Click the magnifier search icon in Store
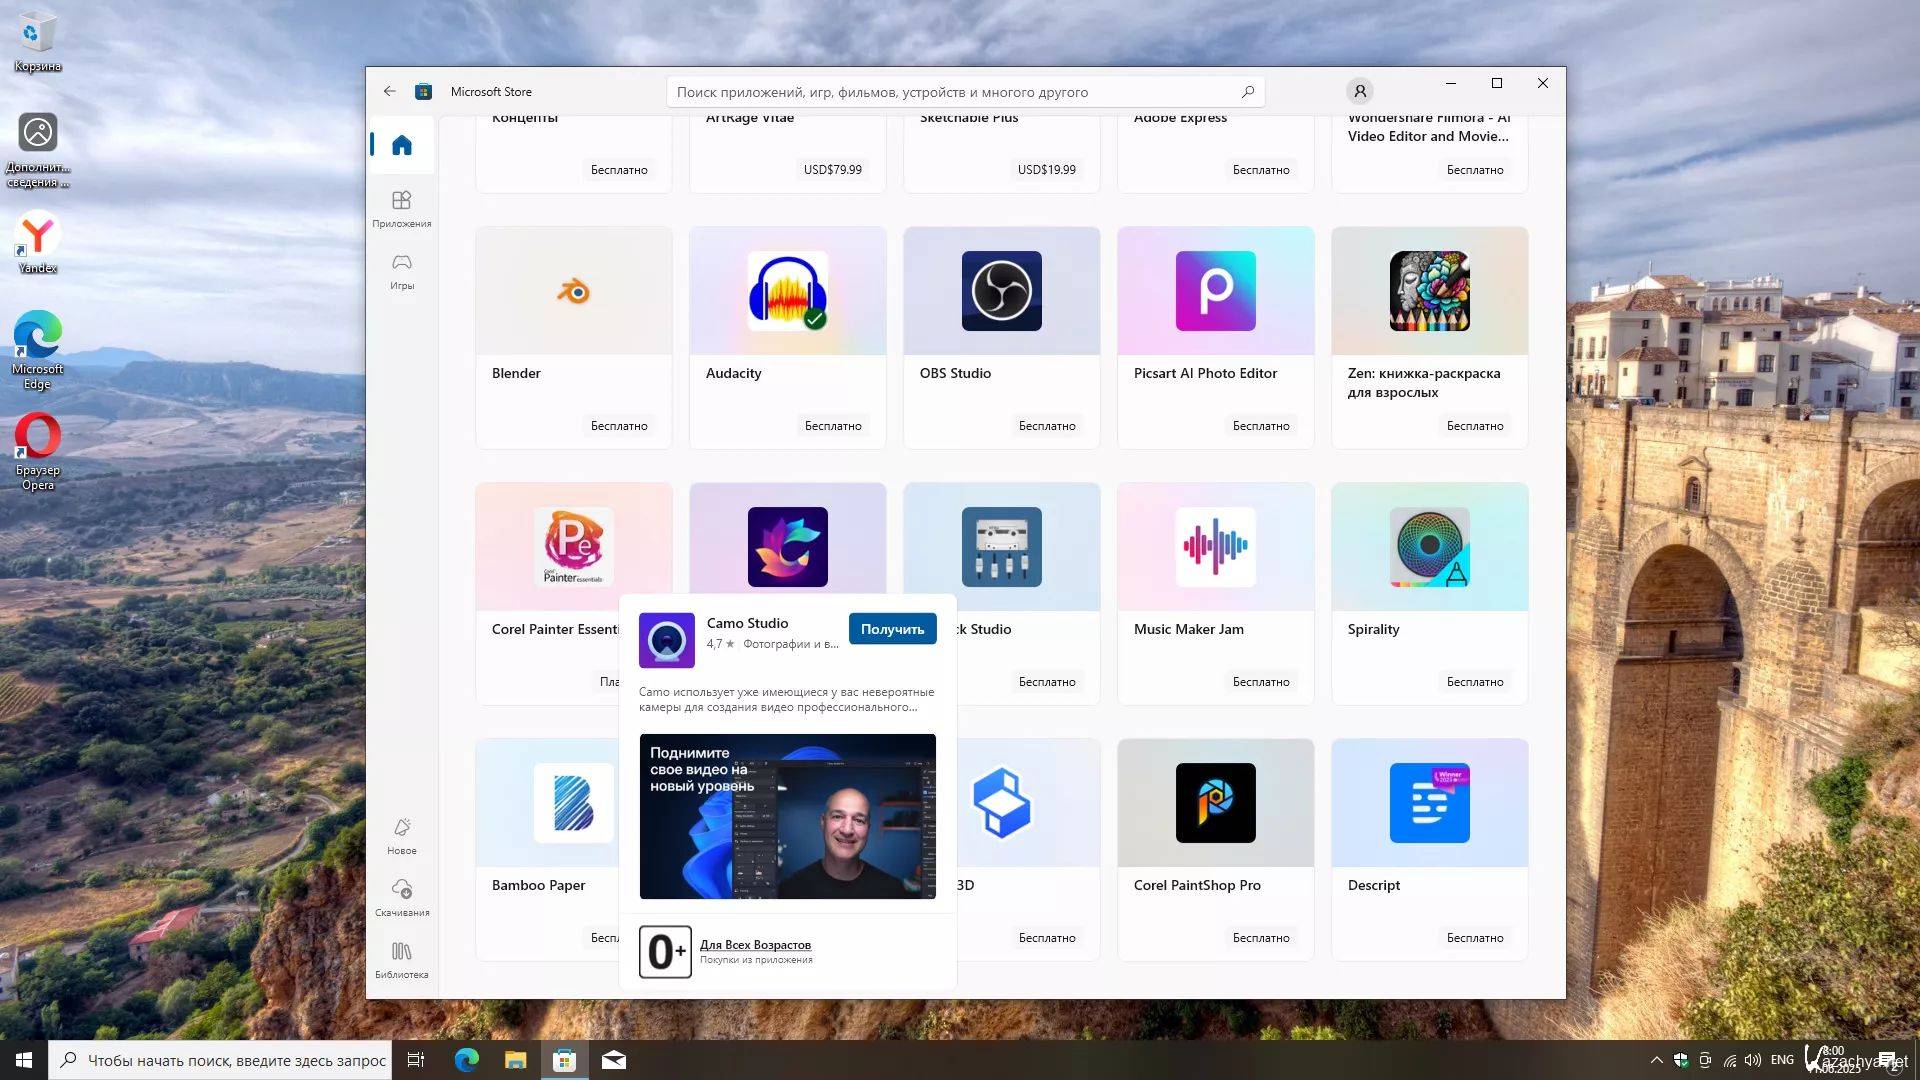The width and height of the screenshot is (1920, 1080). pos(1247,92)
